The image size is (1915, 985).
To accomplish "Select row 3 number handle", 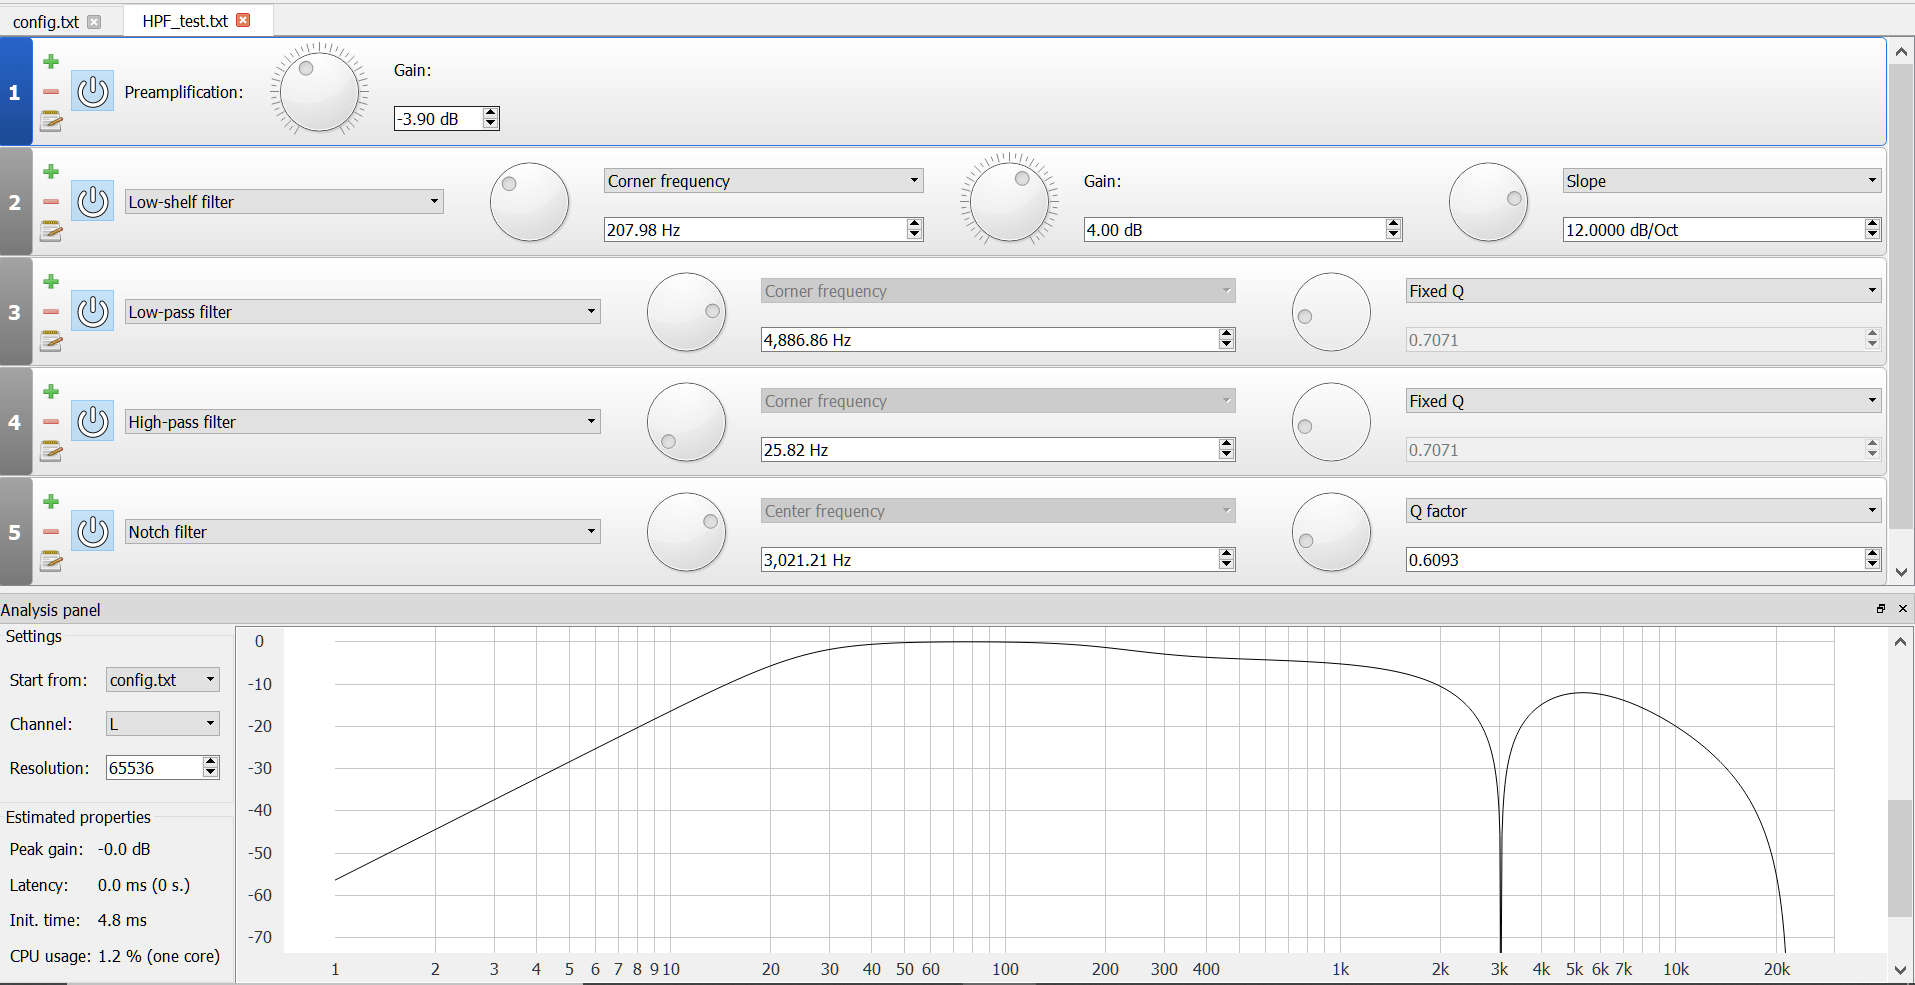I will pos(15,312).
